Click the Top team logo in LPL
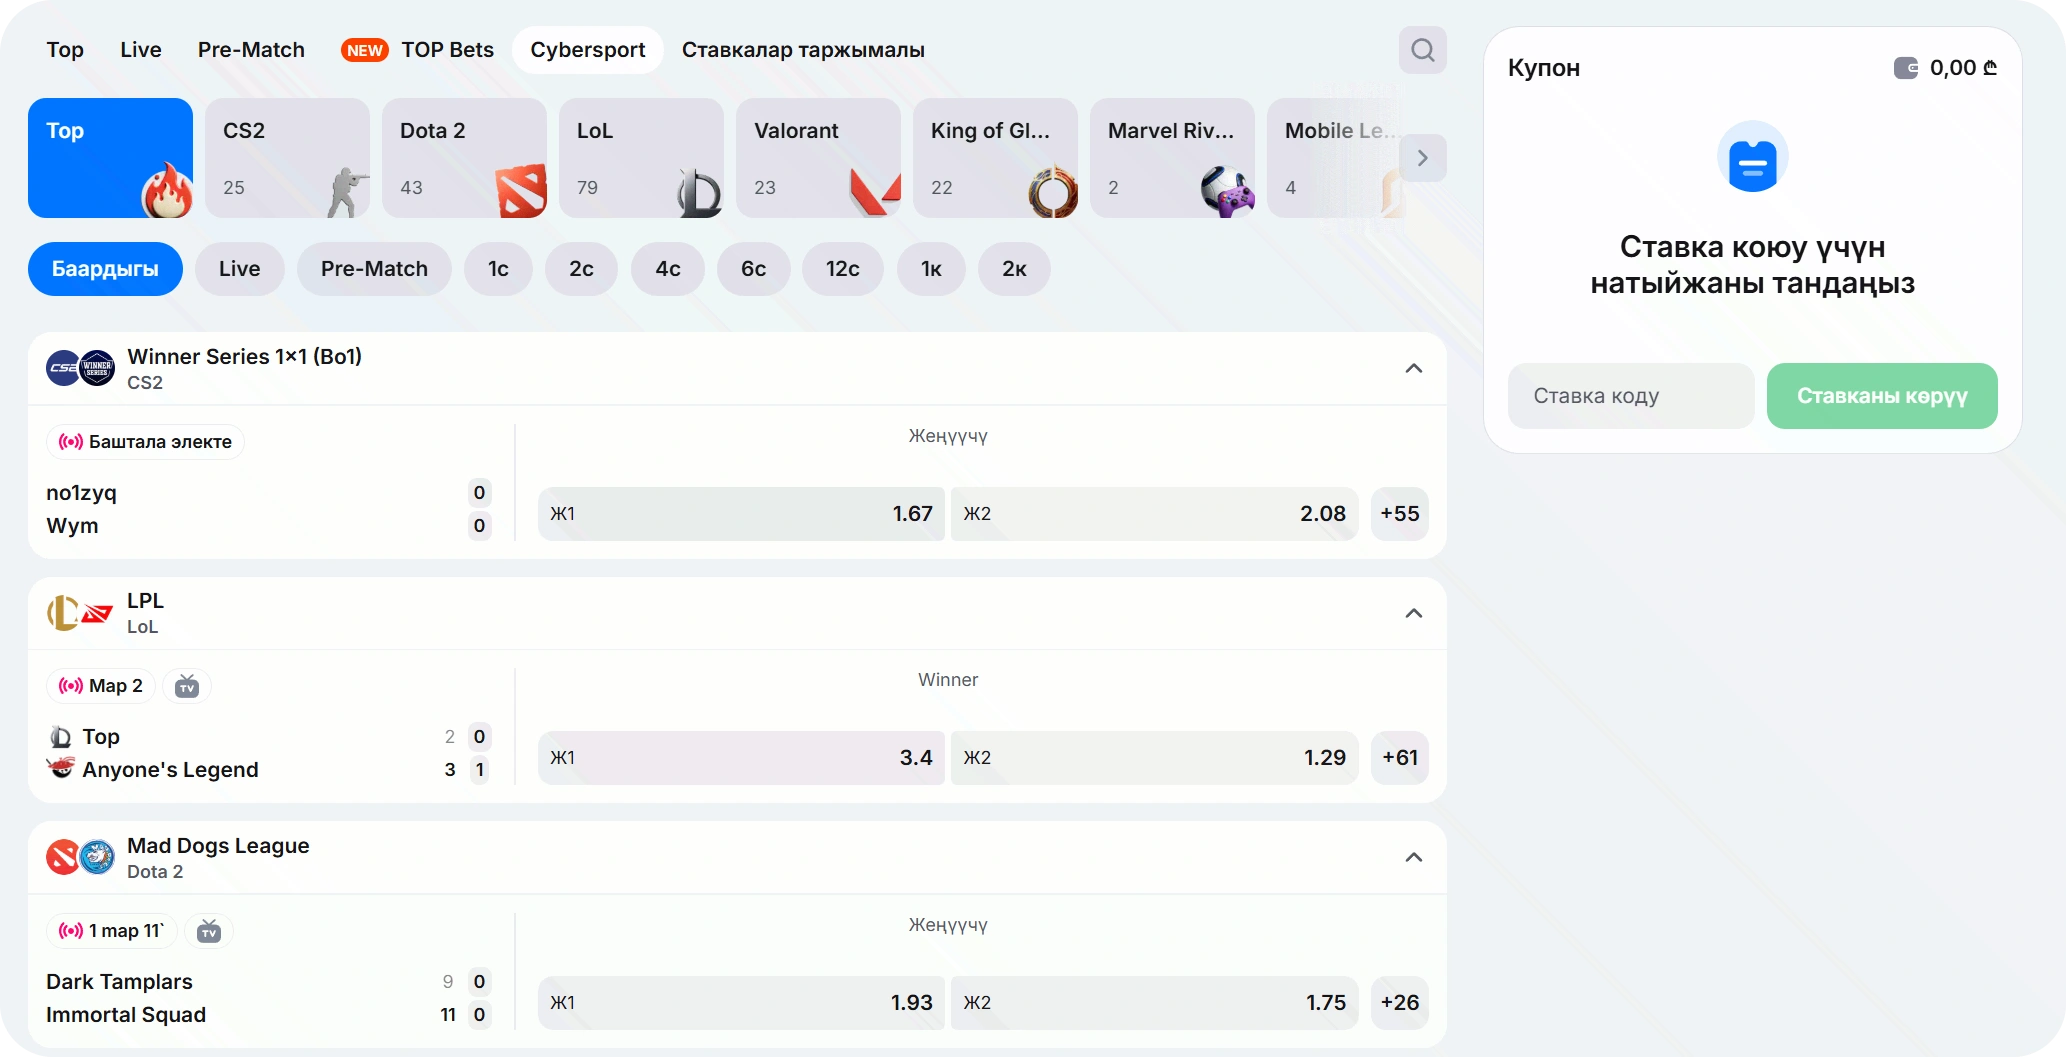Viewport: 2066px width, 1057px height. [61, 737]
